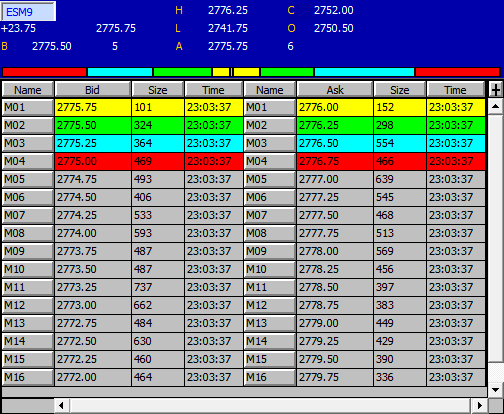504x414 pixels.
Task: Click the cyan ask price 2776.50
Action: pyautogui.click(x=335, y=143)
